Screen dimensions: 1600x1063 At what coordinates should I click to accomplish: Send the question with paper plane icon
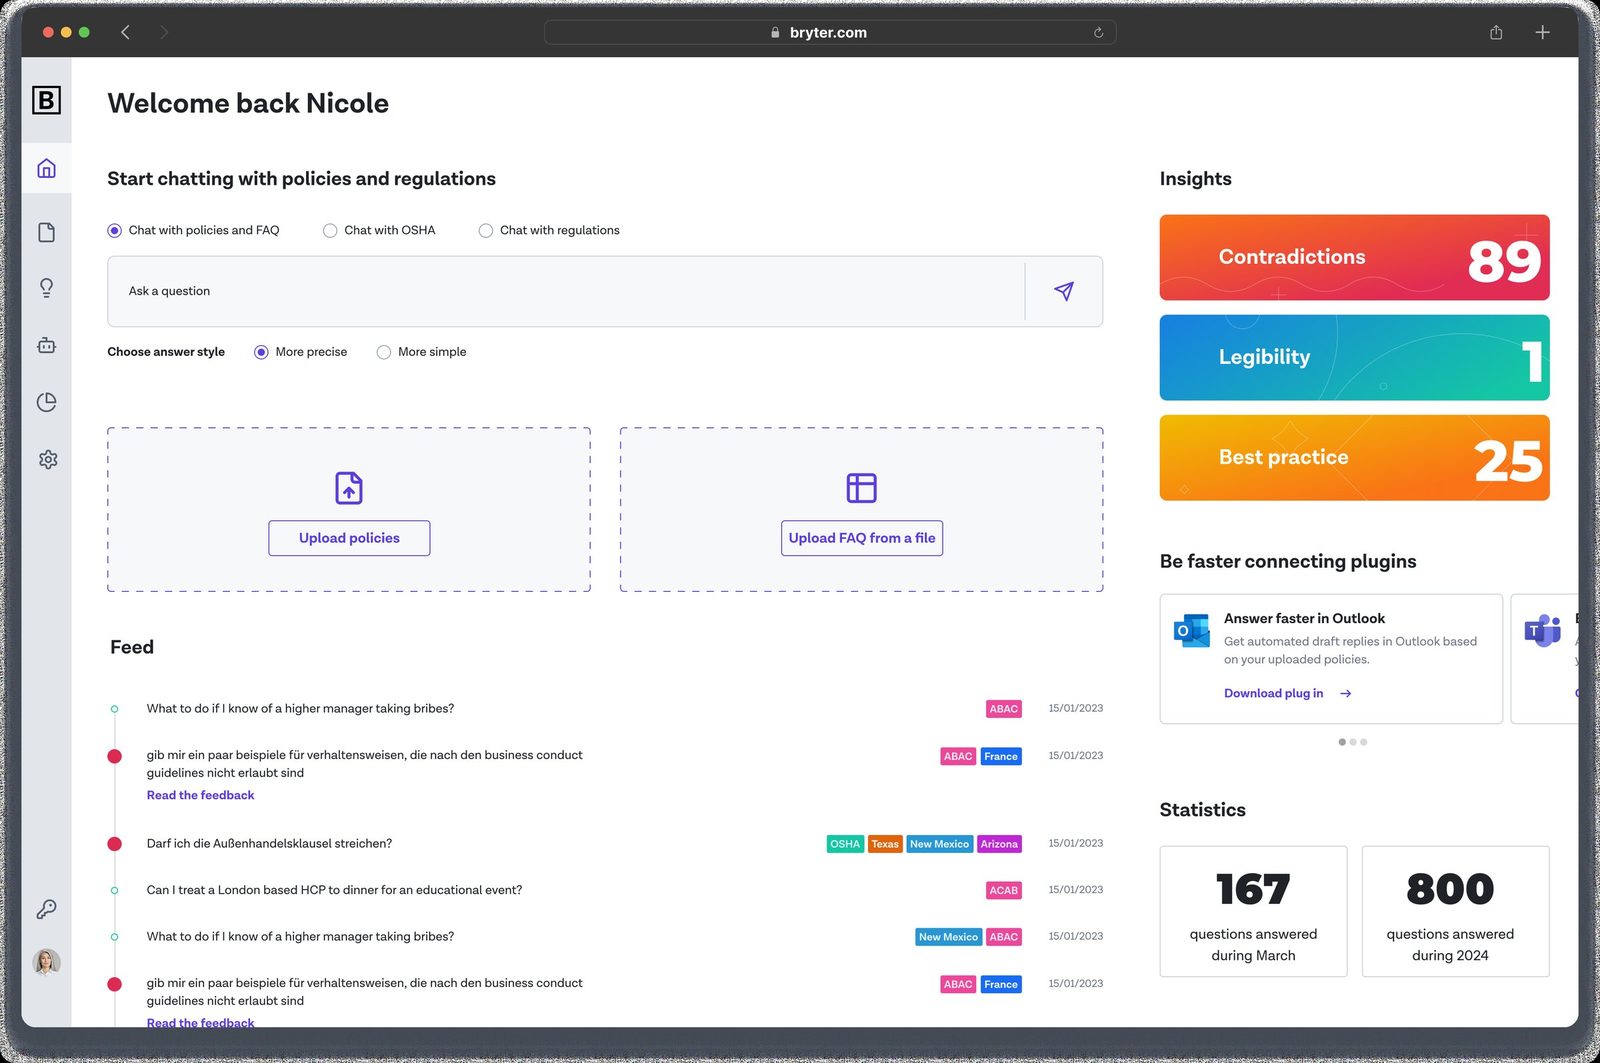1064,291
